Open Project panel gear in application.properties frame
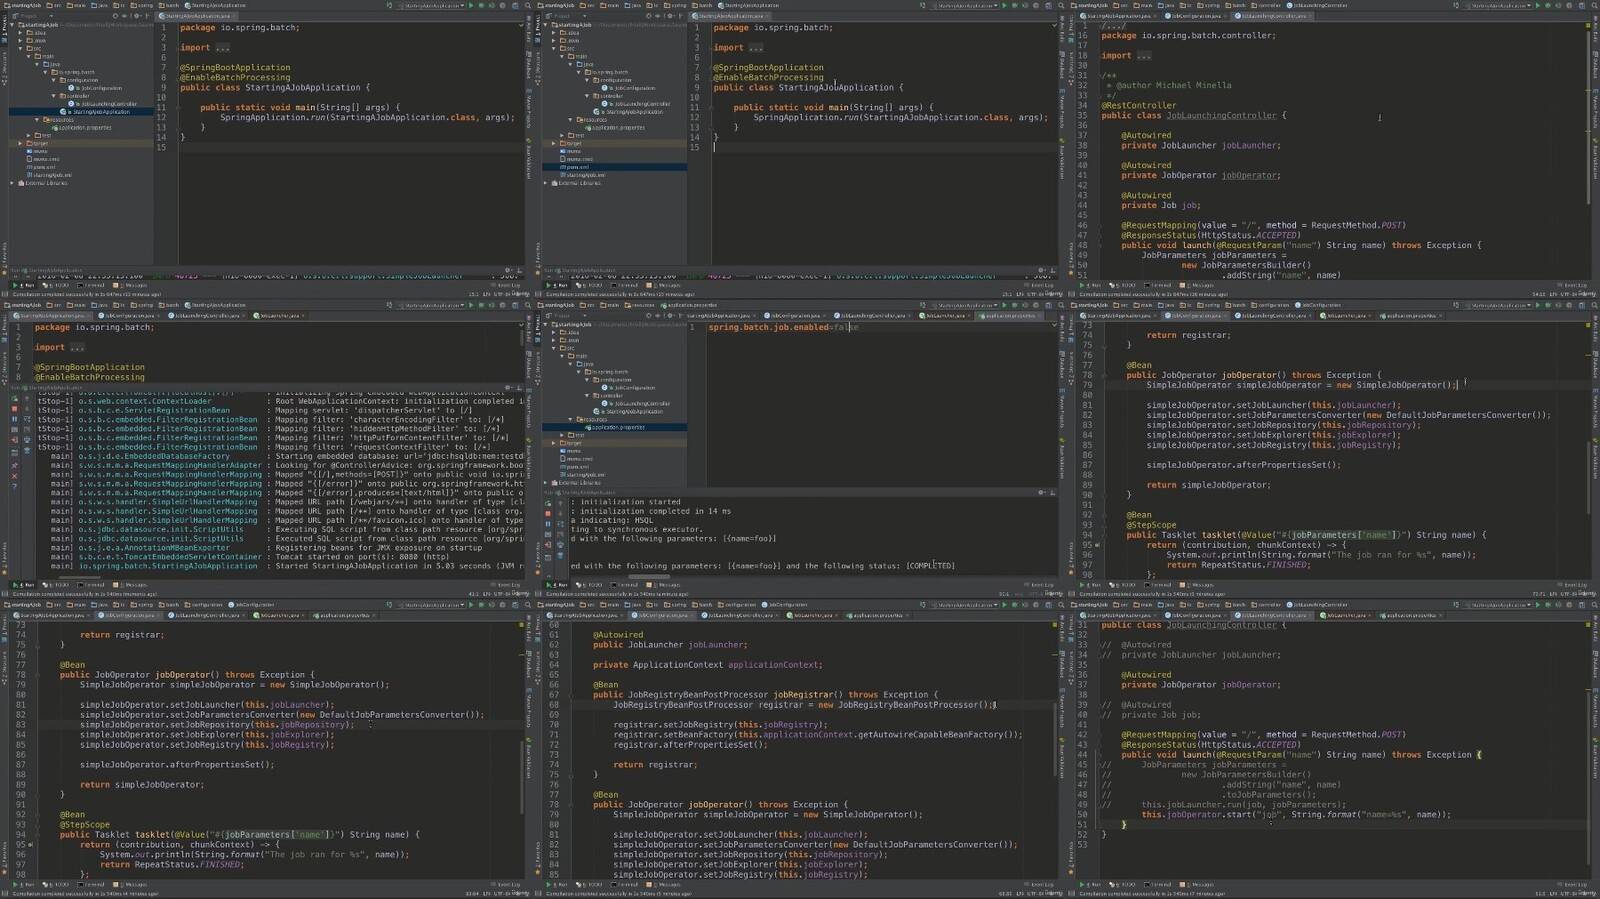 click(670, 315)
